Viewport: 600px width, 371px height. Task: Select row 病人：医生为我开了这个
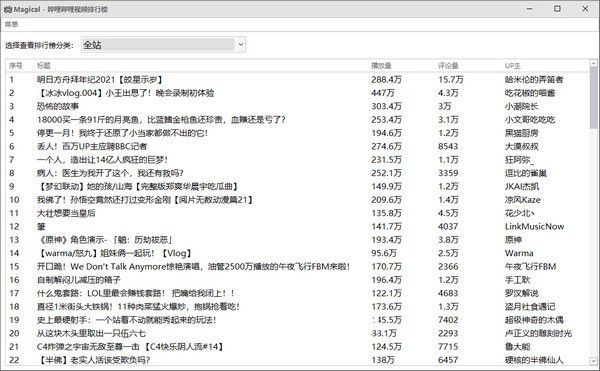pos(298,173)
